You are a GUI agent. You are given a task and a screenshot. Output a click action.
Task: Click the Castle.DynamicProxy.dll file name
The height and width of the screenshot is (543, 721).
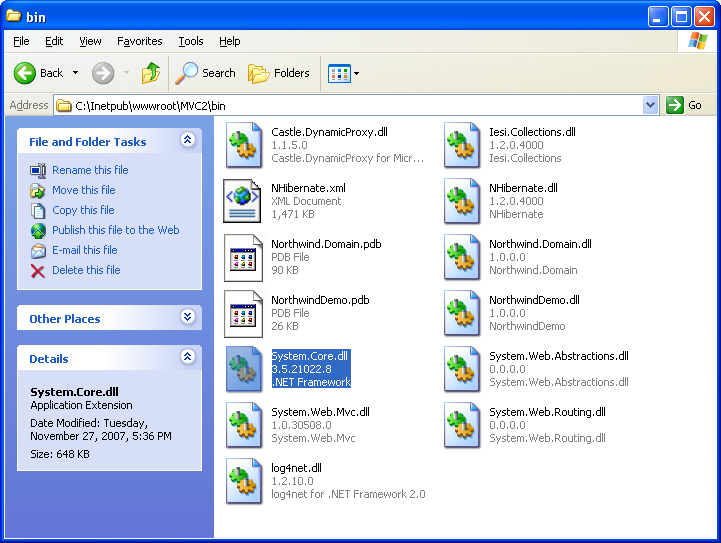[329, 132]
